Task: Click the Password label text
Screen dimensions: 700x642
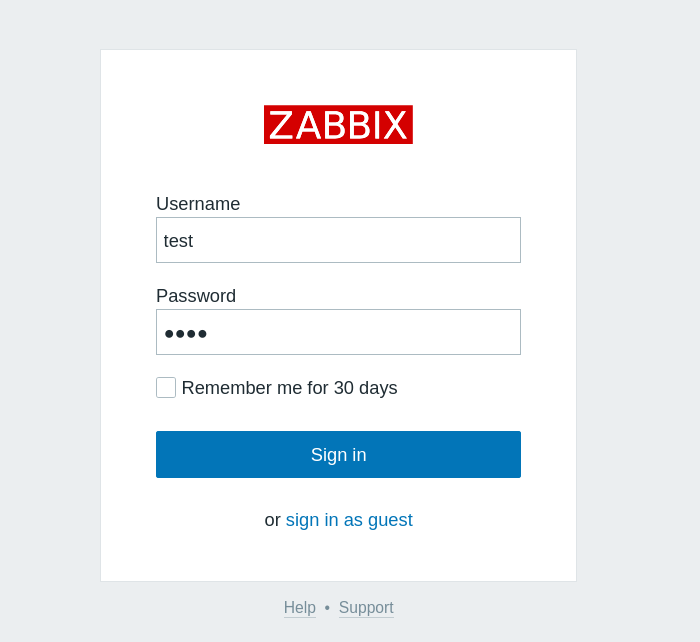Action: (196, 296)
